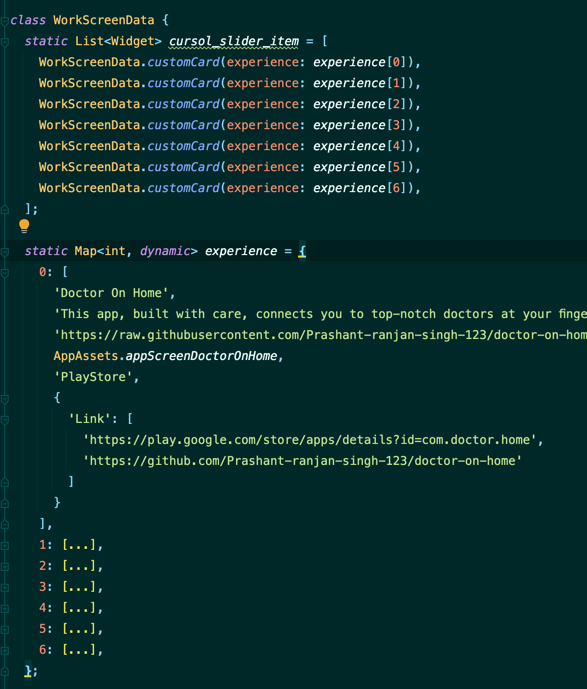This screenshot has height=689, width=587.
Task: Click customCard in the experience[1] line
Action: point(183,83)
